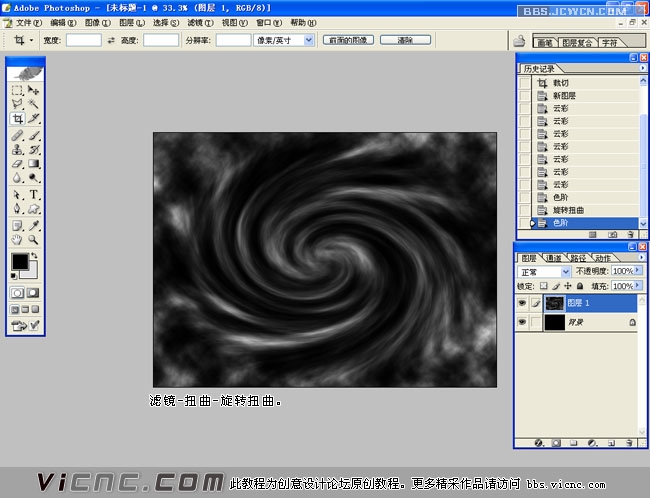Viewport: 650px width, 498px height.
Task: Select the Pen tool
Action: pos(17,209)
